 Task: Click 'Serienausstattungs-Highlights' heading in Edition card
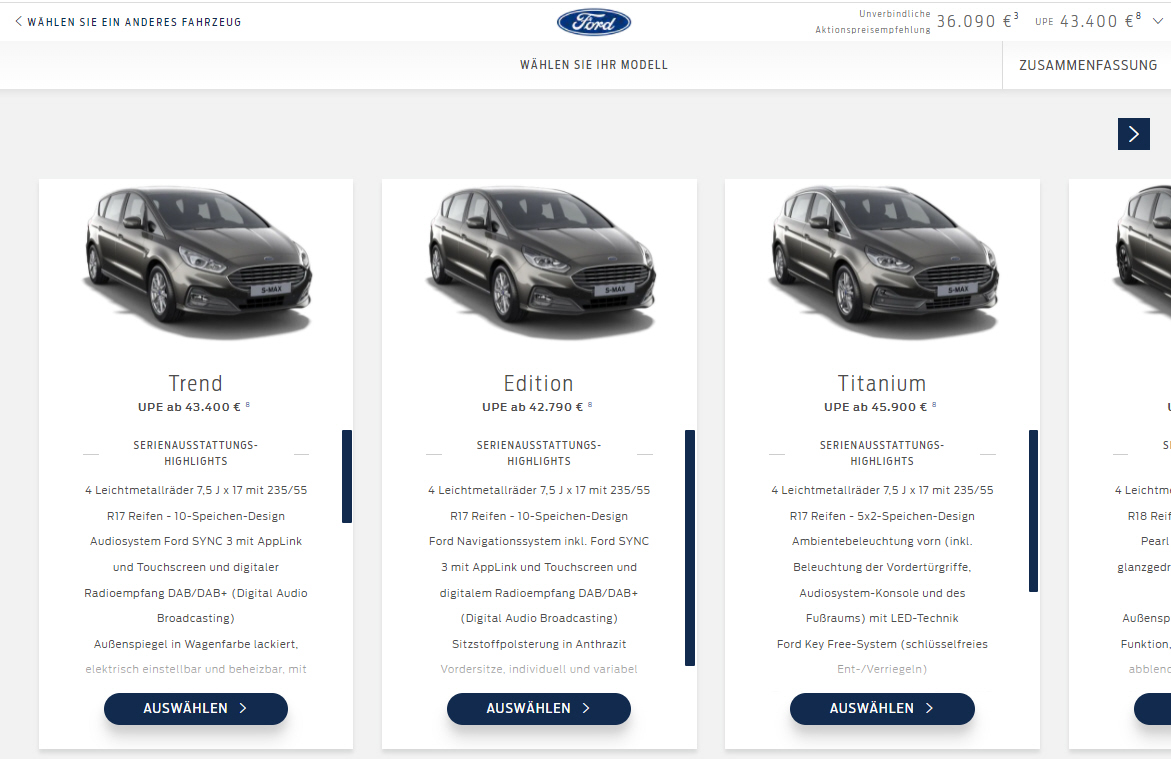pyautogui.click(x=538, y=453)
